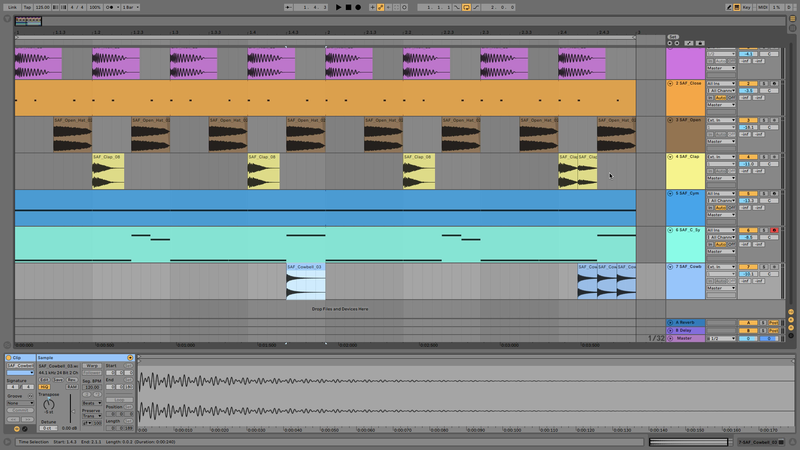Toggle the computer MIDI keyboard icon
Viewport: 800px width, 450px height.
point(737,7)
